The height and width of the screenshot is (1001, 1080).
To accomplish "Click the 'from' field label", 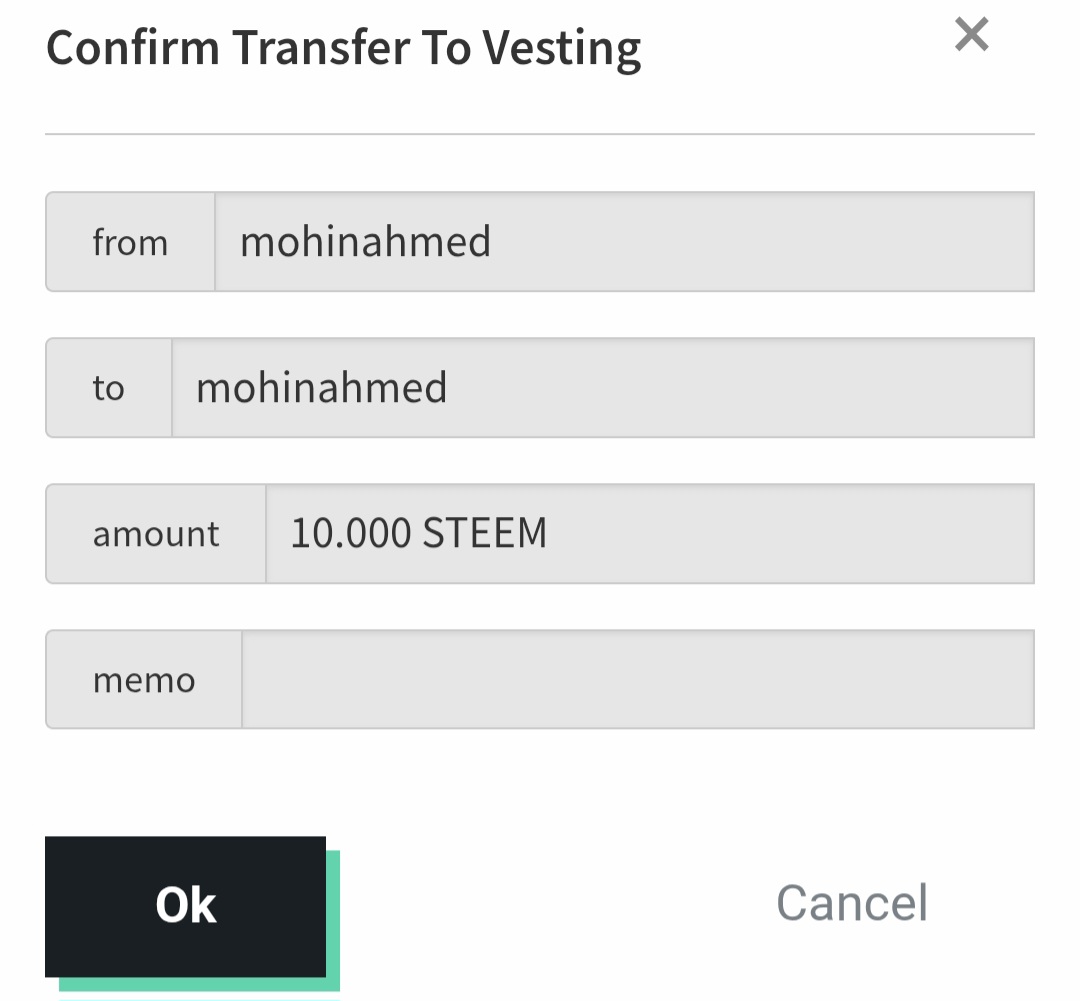I will [130, 243].
